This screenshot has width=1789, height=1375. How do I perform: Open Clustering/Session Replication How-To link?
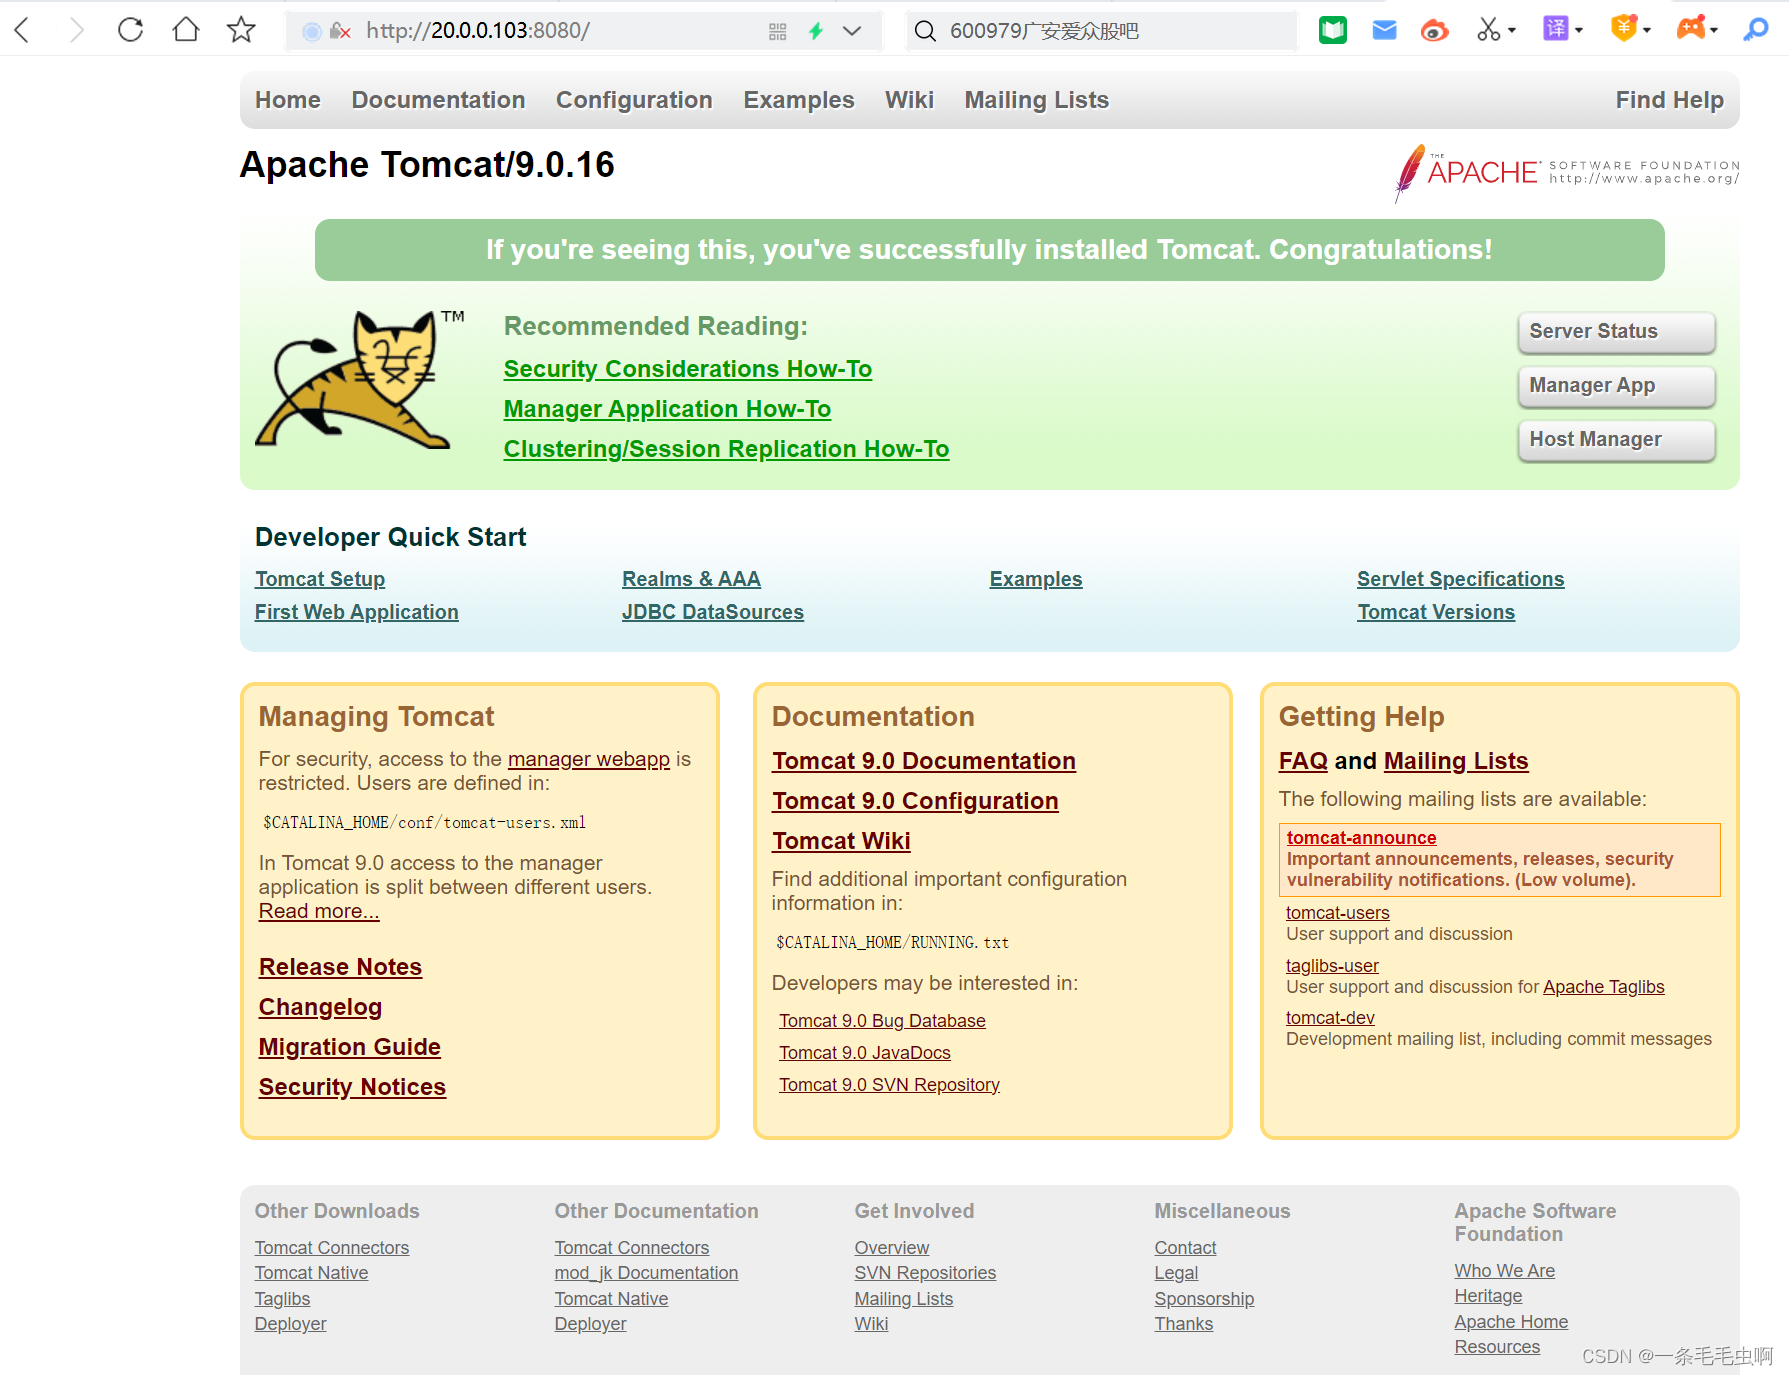[726, 449]
